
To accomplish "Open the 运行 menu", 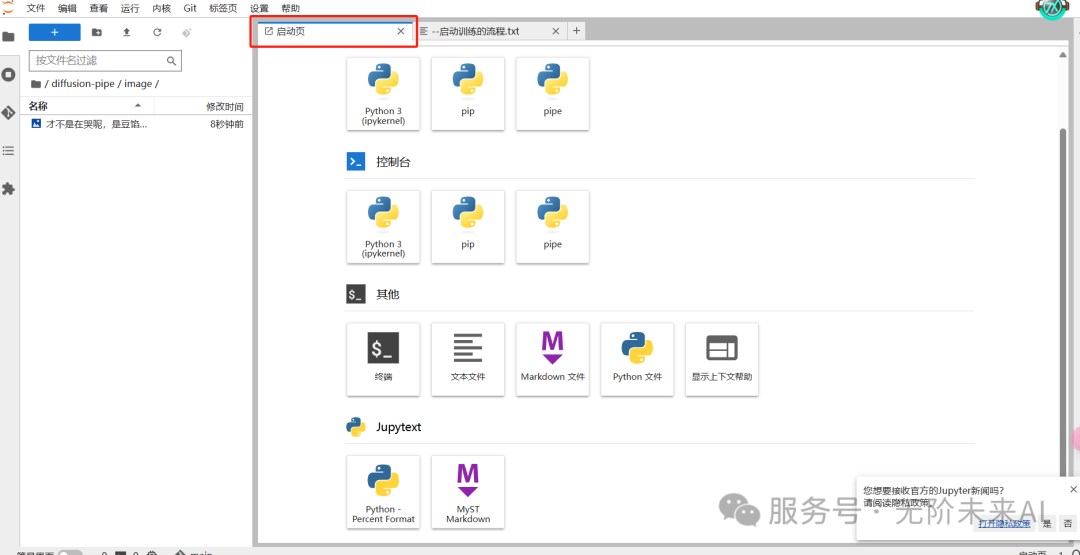I will coord(129,8).
